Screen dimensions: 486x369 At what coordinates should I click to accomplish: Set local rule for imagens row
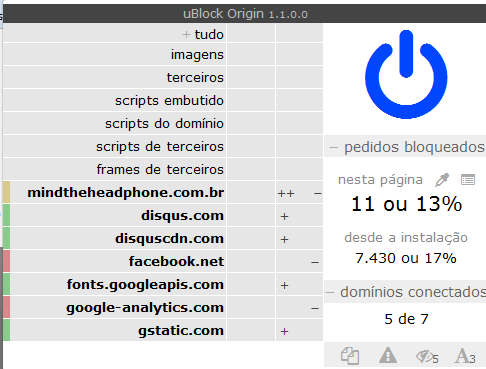tap(299, 54)
